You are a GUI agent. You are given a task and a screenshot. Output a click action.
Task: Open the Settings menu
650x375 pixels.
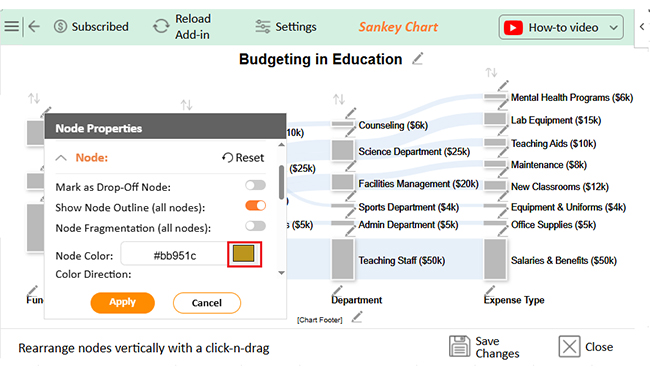tap(286, 27)
